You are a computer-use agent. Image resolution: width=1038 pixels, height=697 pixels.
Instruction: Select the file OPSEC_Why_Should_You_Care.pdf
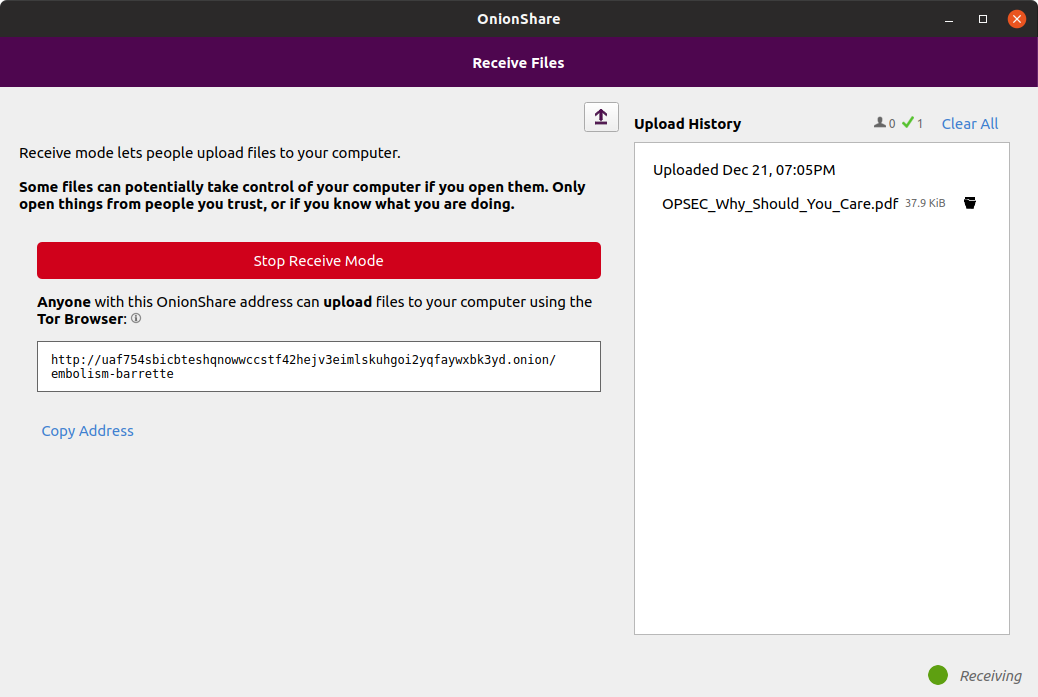(779, 202)
